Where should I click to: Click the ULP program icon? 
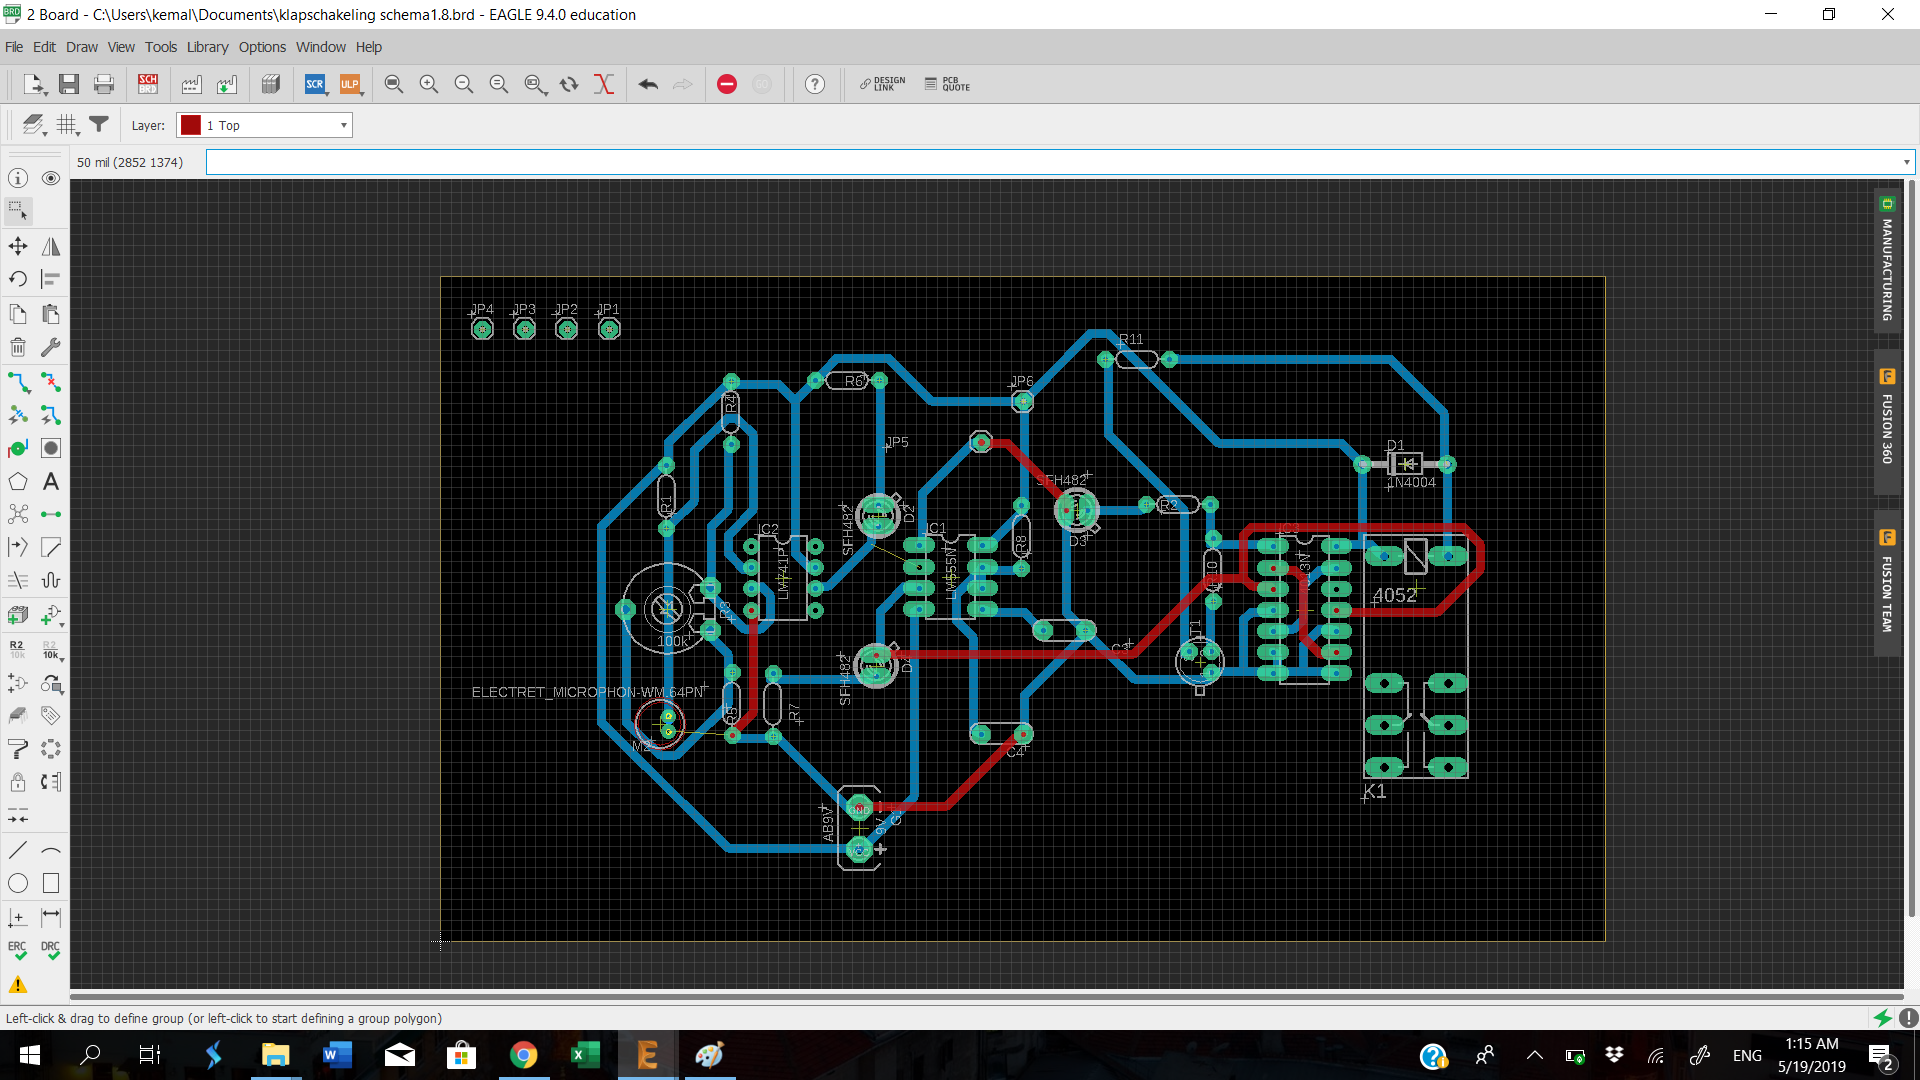(x=351, y=84)
